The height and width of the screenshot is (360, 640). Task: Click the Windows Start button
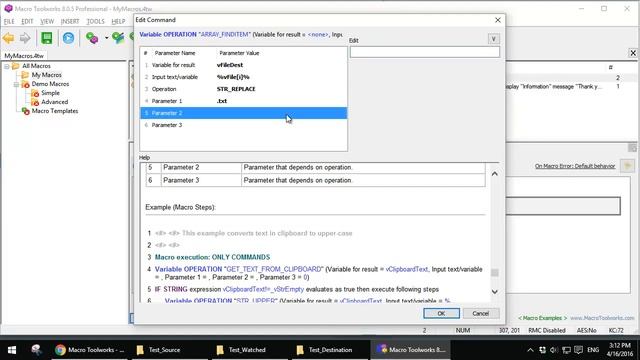[12, 350]
